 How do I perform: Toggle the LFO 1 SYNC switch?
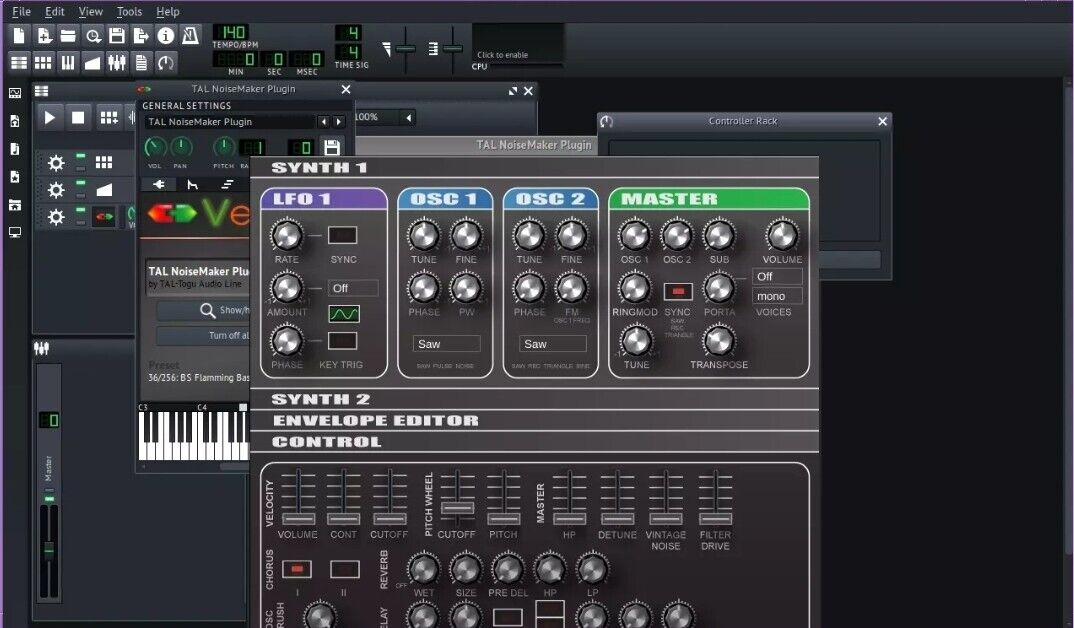click(x=342, y=236)
